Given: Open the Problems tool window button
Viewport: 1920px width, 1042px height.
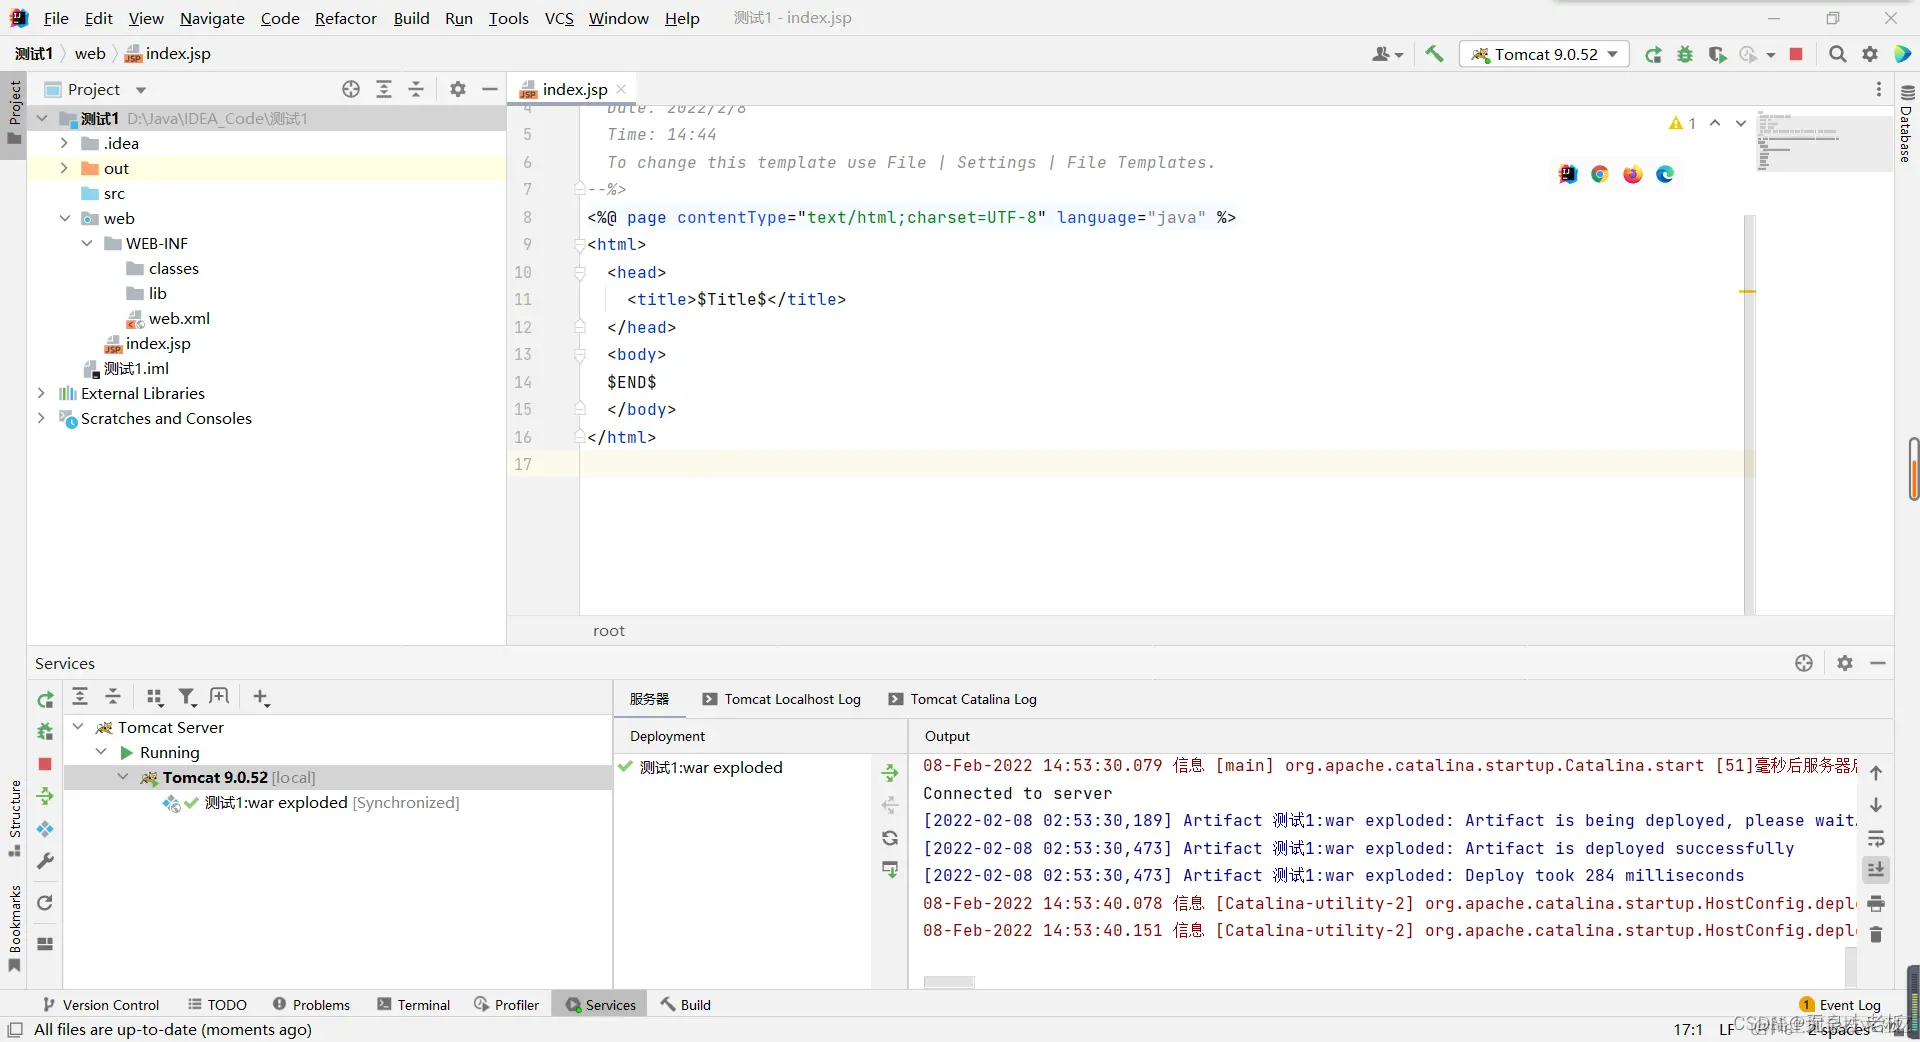Looking at the screenshot, I should (311, 1005).
